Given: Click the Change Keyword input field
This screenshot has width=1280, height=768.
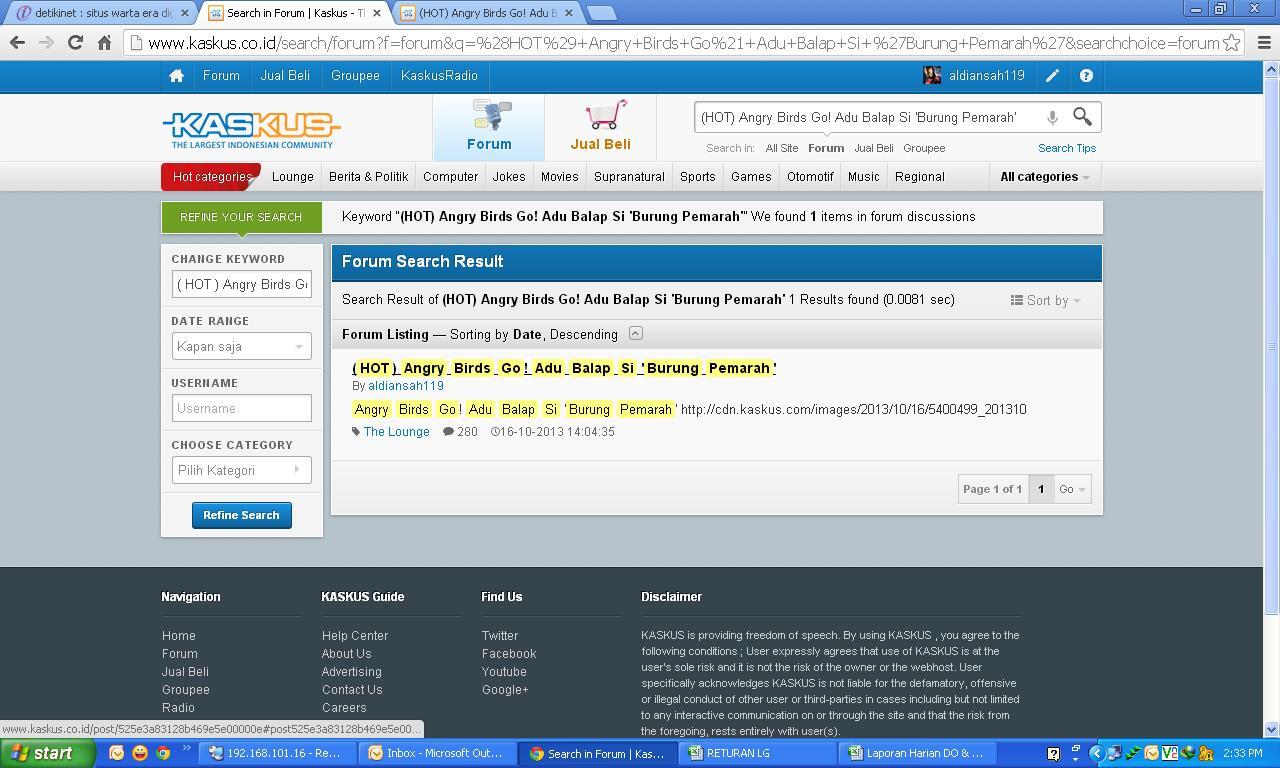Looking at the screenshot, I should [x=241, y=284].
